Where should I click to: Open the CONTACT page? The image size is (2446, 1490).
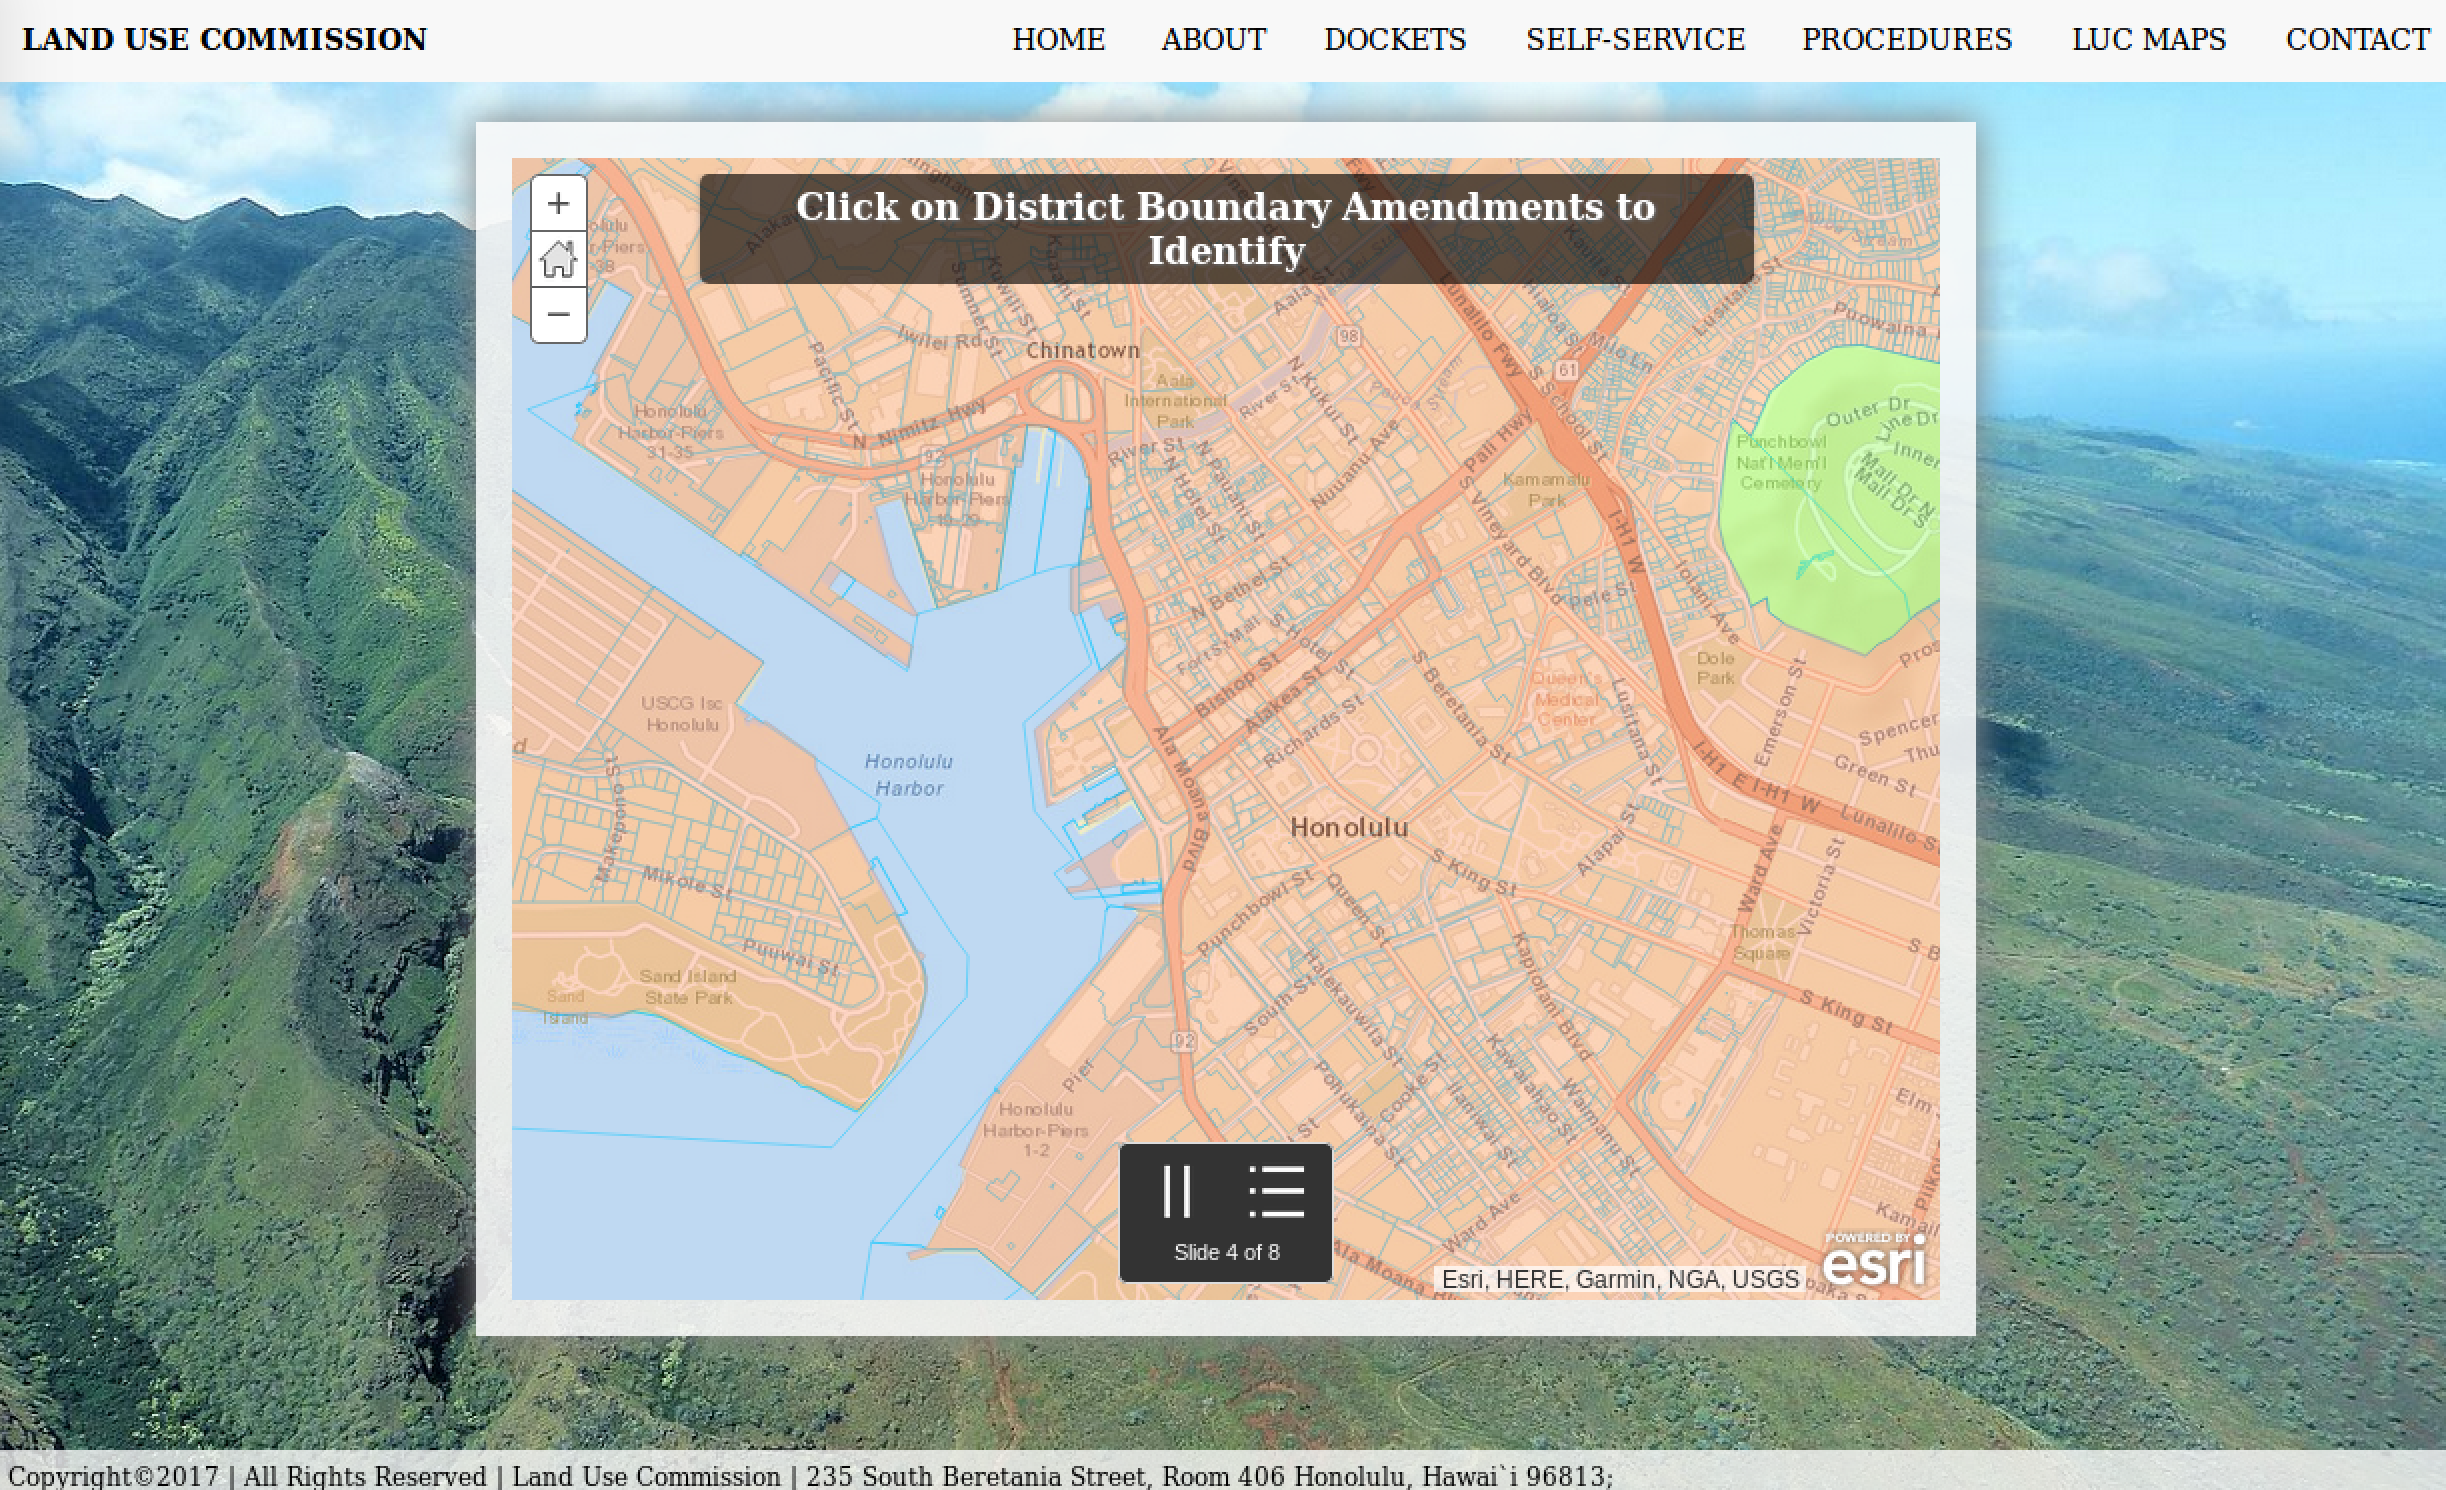pos(2357,40)
